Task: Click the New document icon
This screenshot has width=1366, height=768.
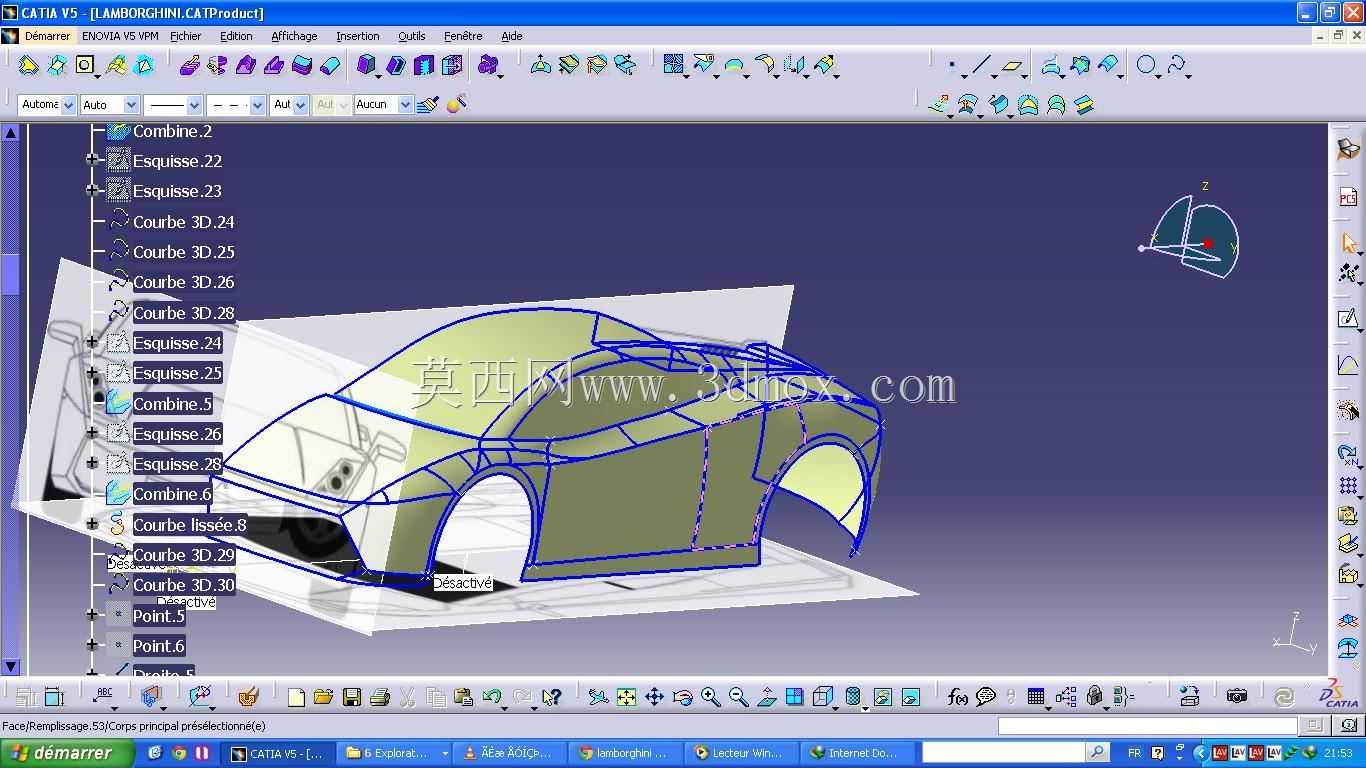Action: click(x=296, y=697)
